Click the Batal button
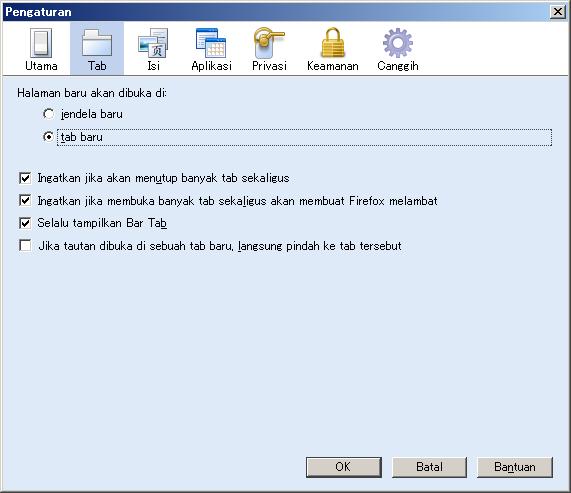 tap(429, 467)
